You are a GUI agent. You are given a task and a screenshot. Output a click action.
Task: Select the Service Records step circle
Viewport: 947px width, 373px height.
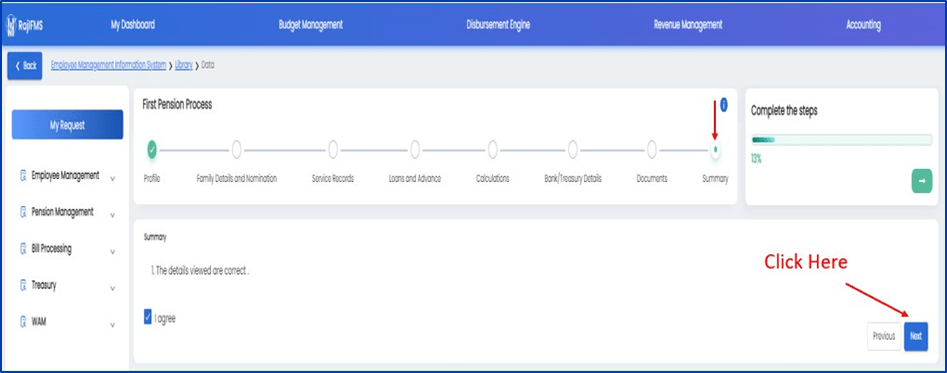333,148
